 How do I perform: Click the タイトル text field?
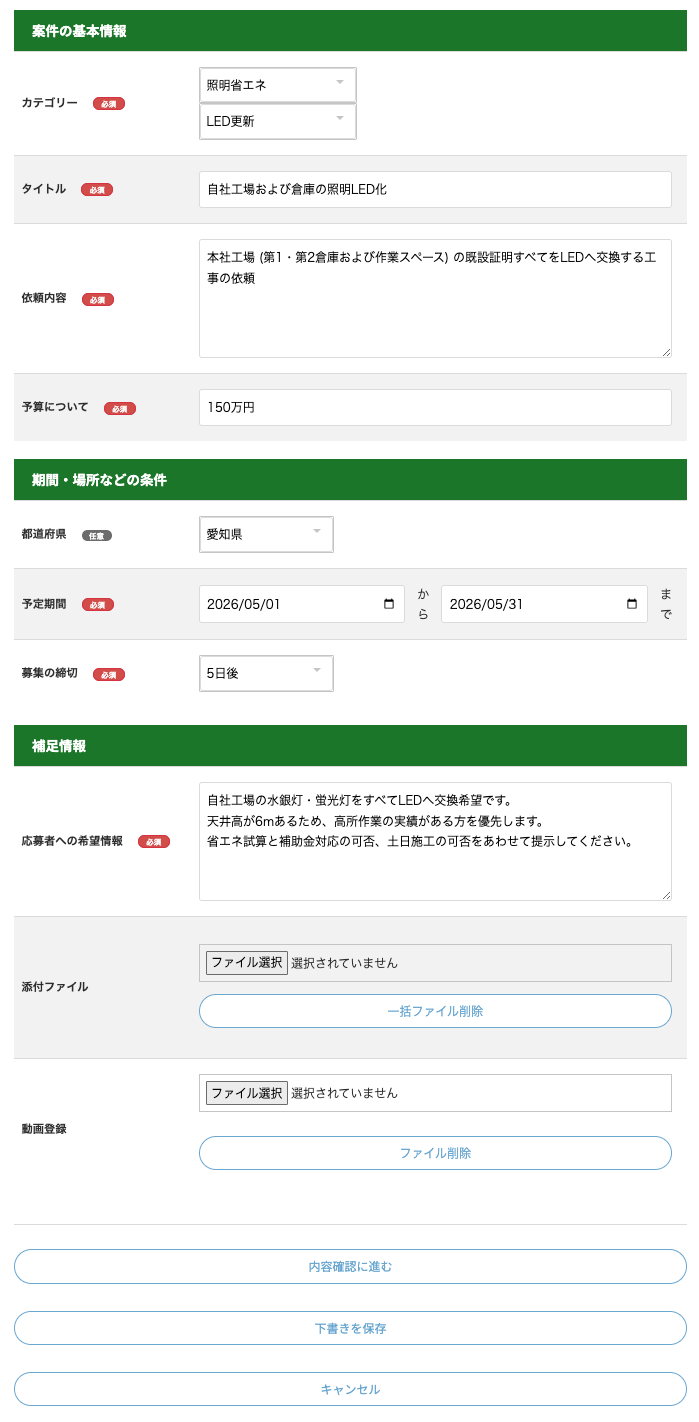pos(435,189)
